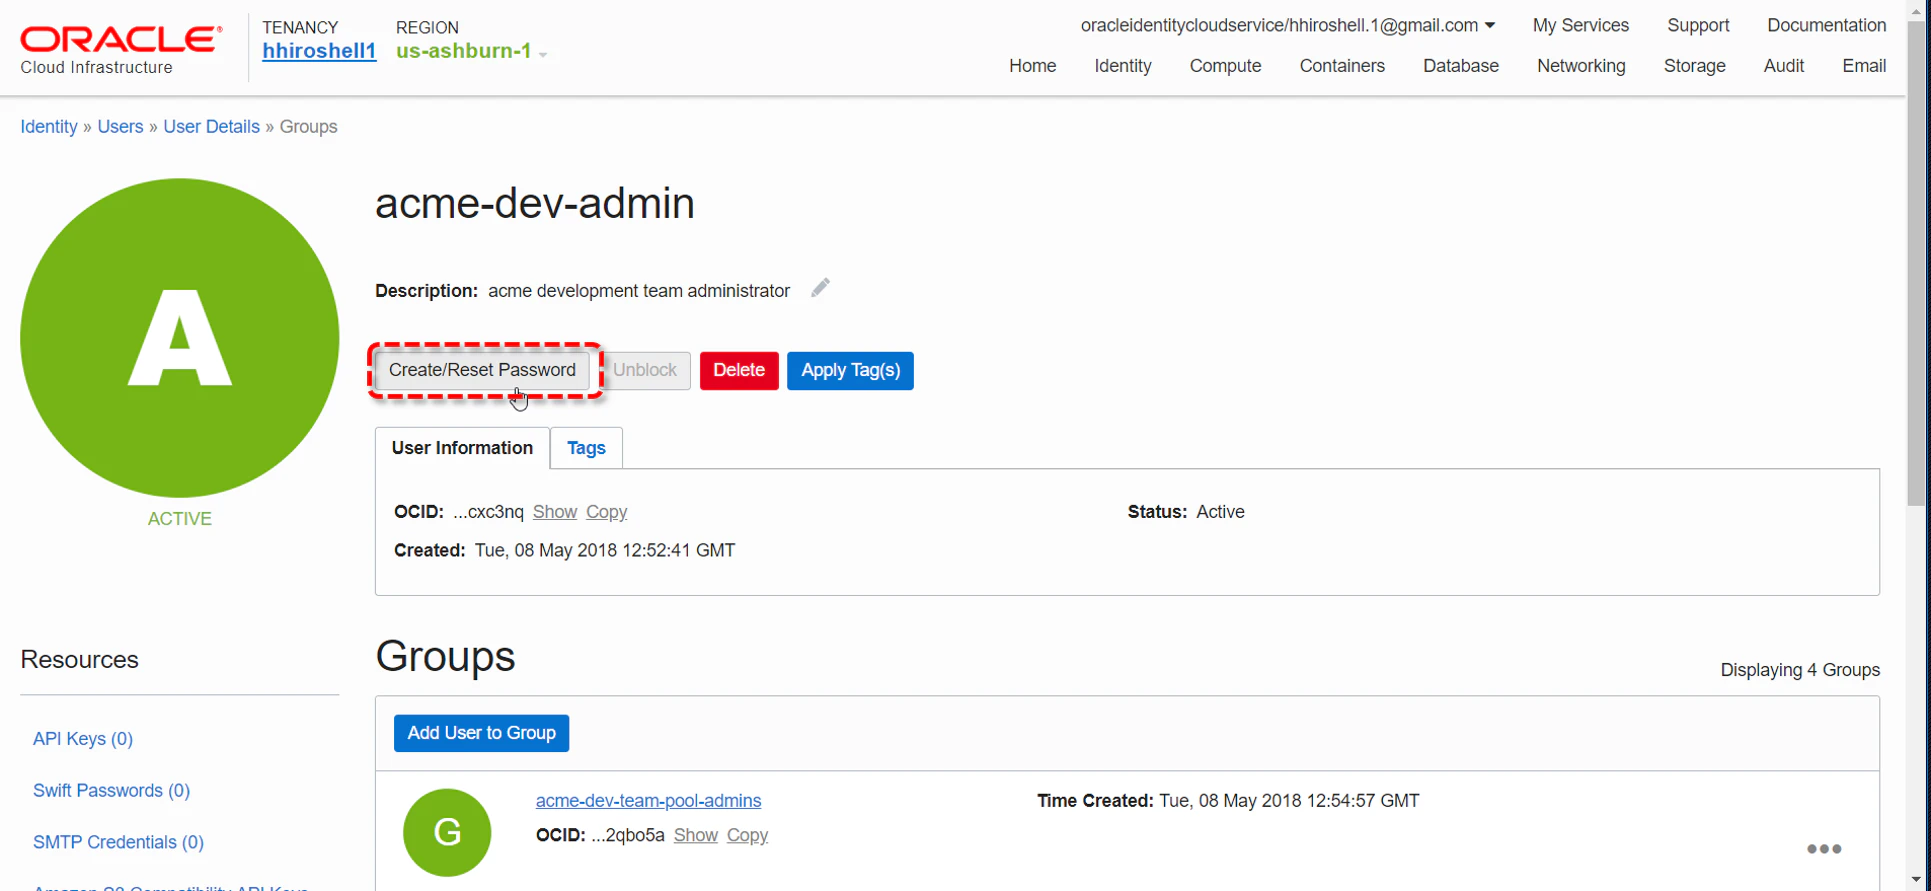Image resolution: width=1931 pixels, height=891 pixels.
Task: Click the red Delete button
Action: 739,370
